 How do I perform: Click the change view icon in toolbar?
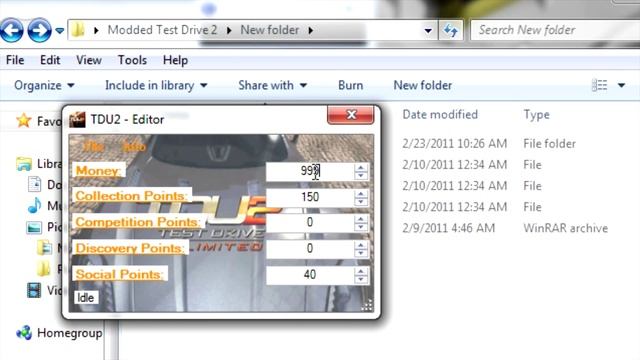pyautogui.click(x=599, y=85)
